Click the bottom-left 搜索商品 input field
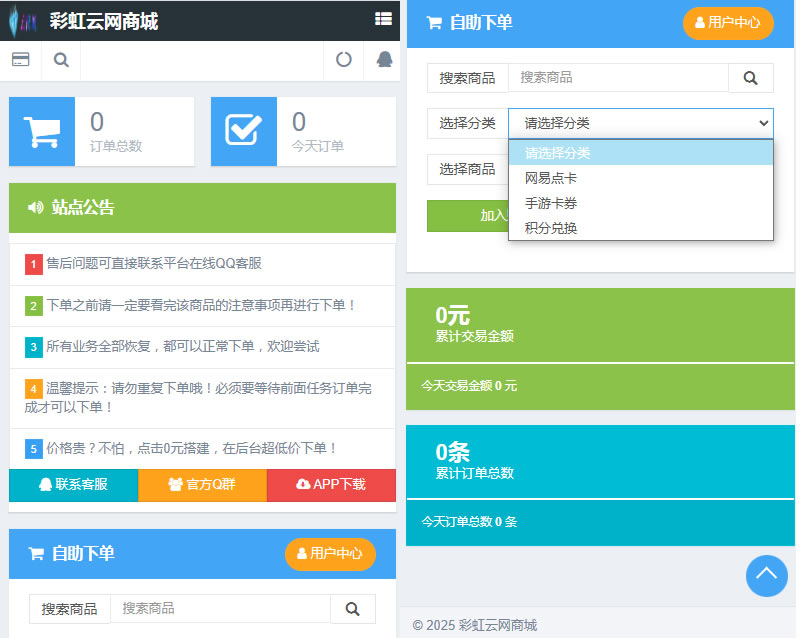Image resolution: width=800 pixels, height=638 pixels. 219,608
